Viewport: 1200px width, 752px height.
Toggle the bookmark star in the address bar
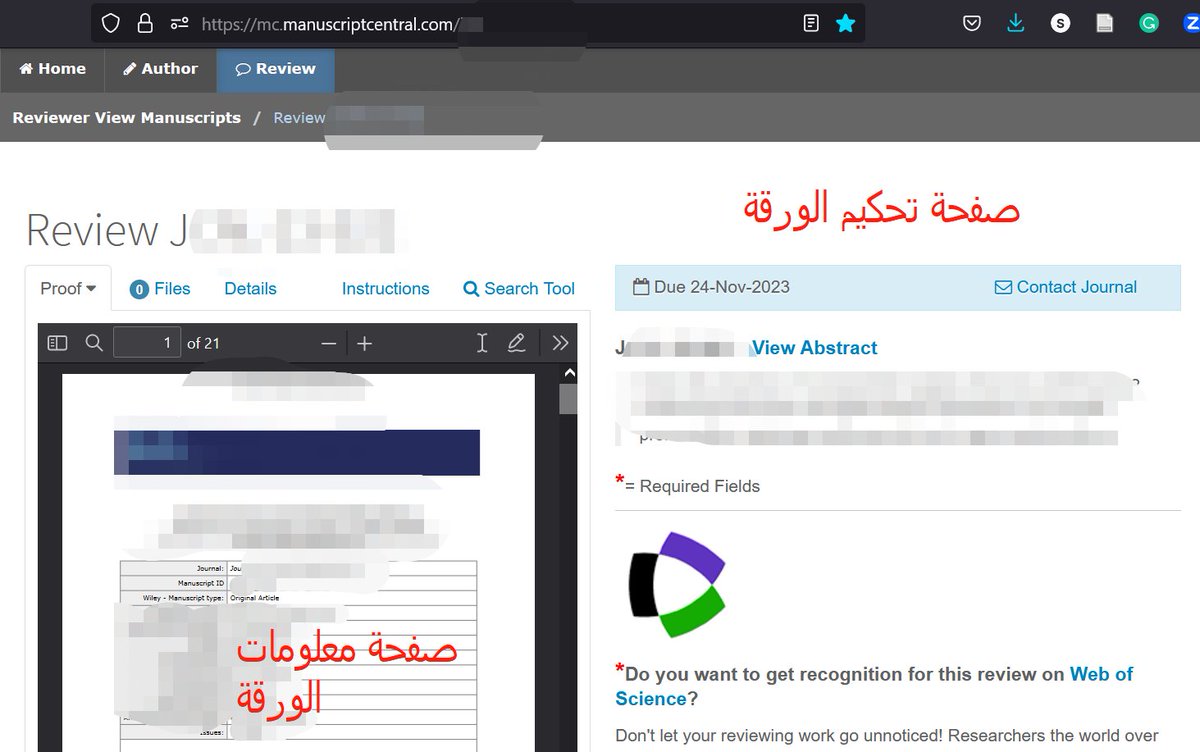[845, 22]
